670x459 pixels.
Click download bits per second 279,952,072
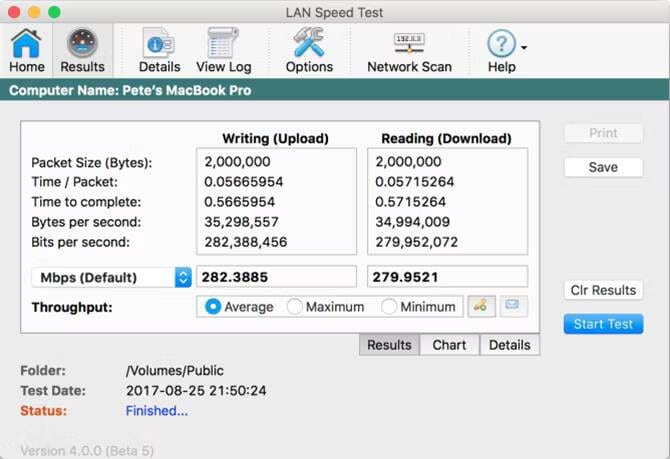(417, 242)
